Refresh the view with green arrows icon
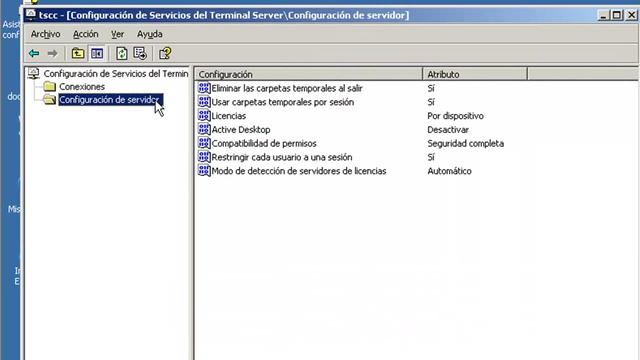The image size is (640, 360). click(x=121, y=53)
